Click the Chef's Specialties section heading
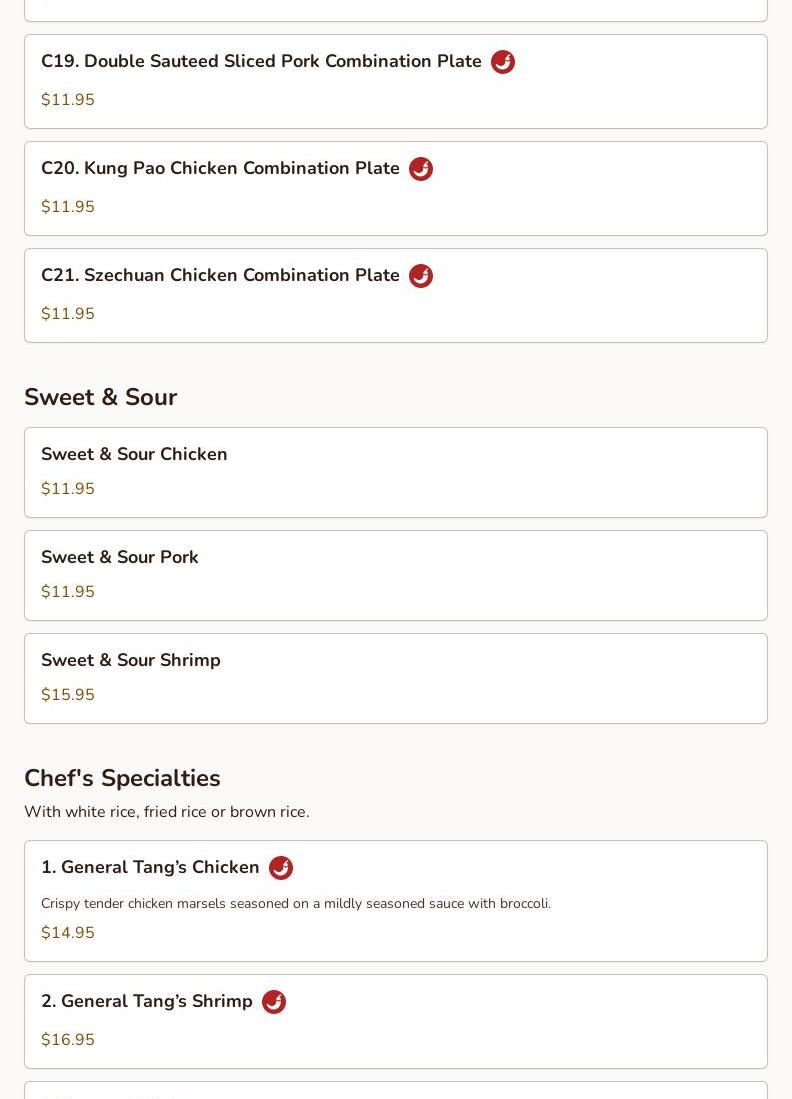 (x=122, y=778)
